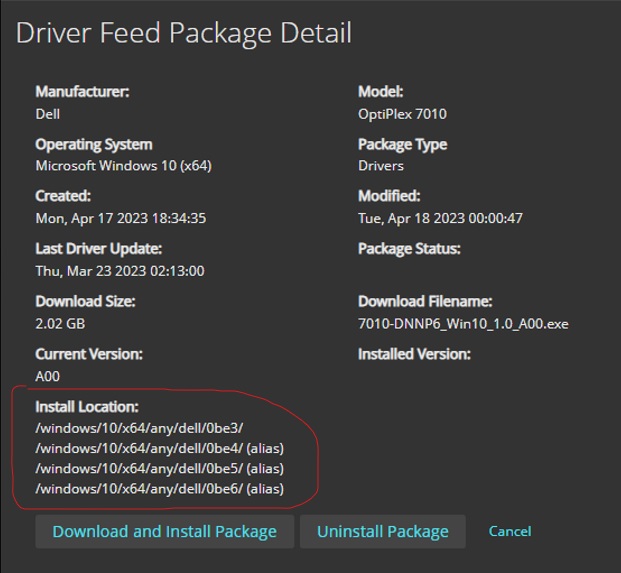Select the Driver Feed Package Detail heading
Image resolution: width=621 pixels, height=573 pixels.
click(184, 32)
